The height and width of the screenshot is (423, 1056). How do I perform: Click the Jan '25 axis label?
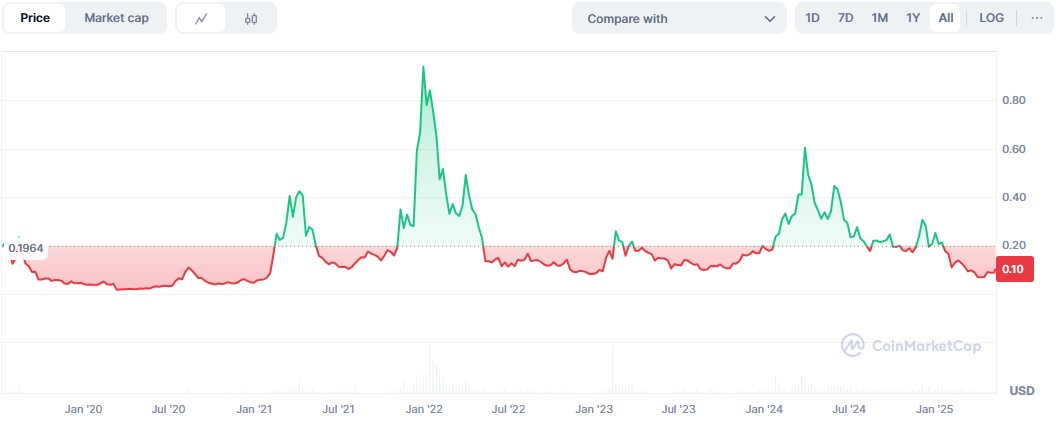tap(935, 409)
